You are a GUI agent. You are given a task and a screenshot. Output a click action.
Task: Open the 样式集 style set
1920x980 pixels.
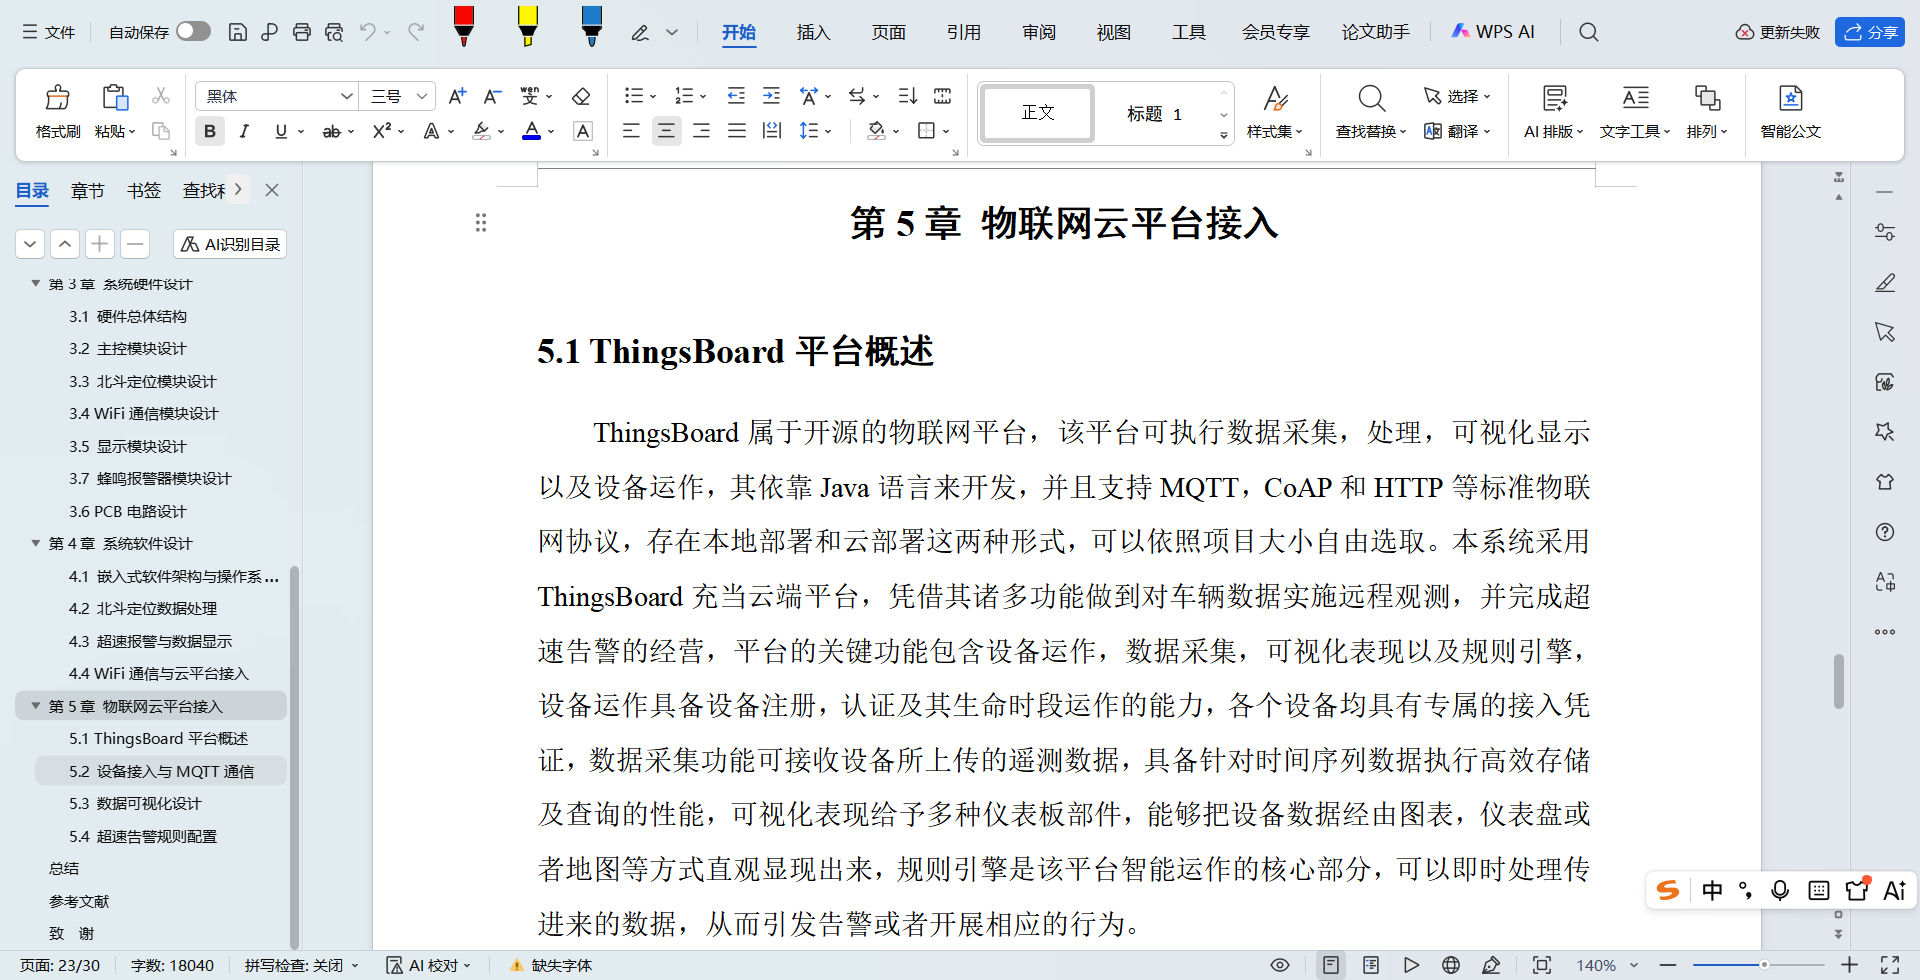point(1275,111)
